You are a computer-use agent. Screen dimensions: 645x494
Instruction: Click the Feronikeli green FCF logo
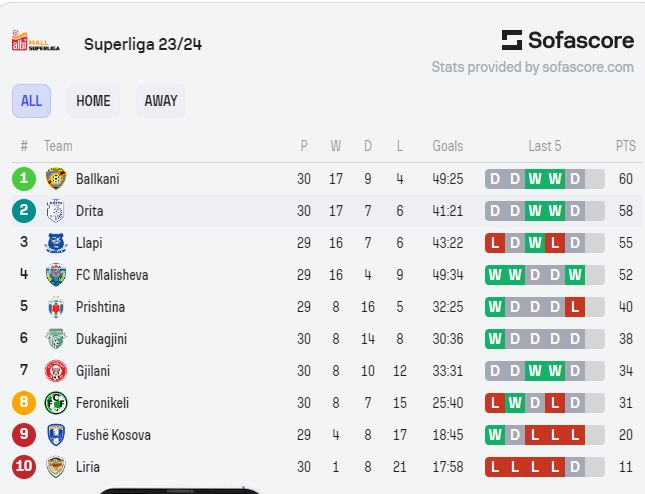56,403
